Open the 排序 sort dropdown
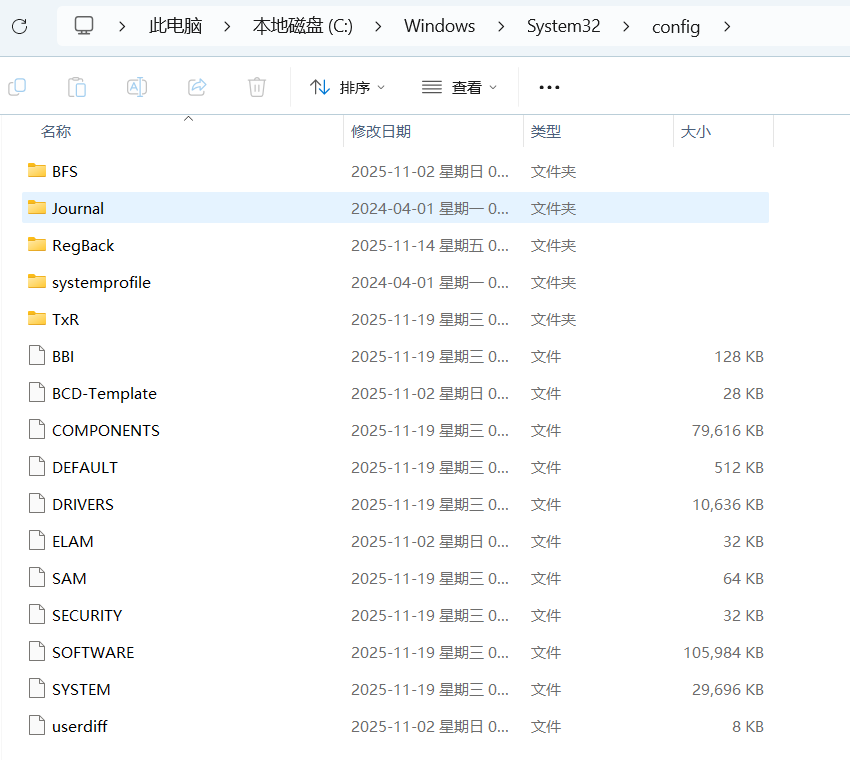This screenshot has width=850, height=760. (347, 87)
